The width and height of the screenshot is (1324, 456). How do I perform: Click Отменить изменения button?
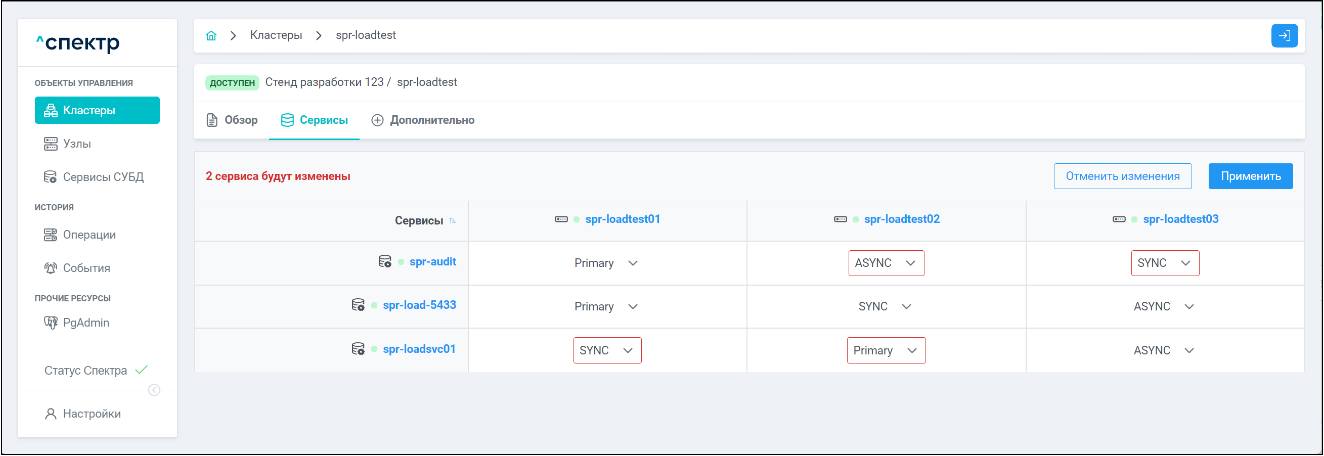[1122, 176]
